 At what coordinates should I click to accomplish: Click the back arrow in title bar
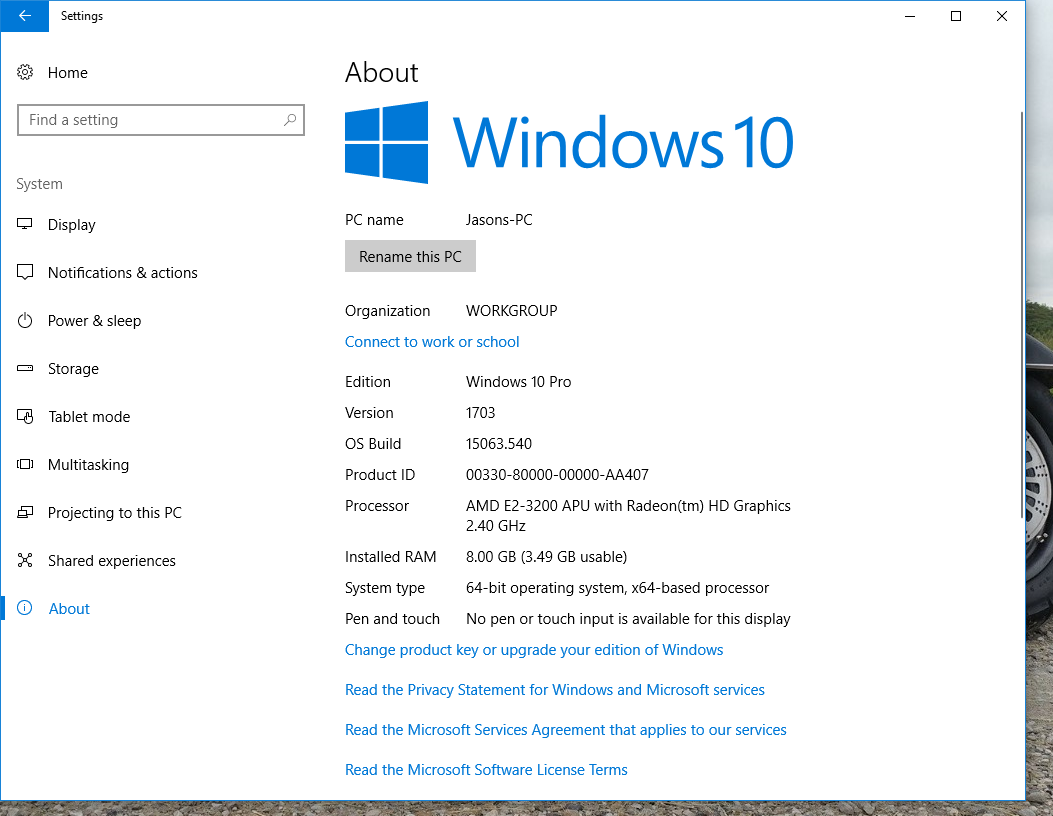pos(24,16)
